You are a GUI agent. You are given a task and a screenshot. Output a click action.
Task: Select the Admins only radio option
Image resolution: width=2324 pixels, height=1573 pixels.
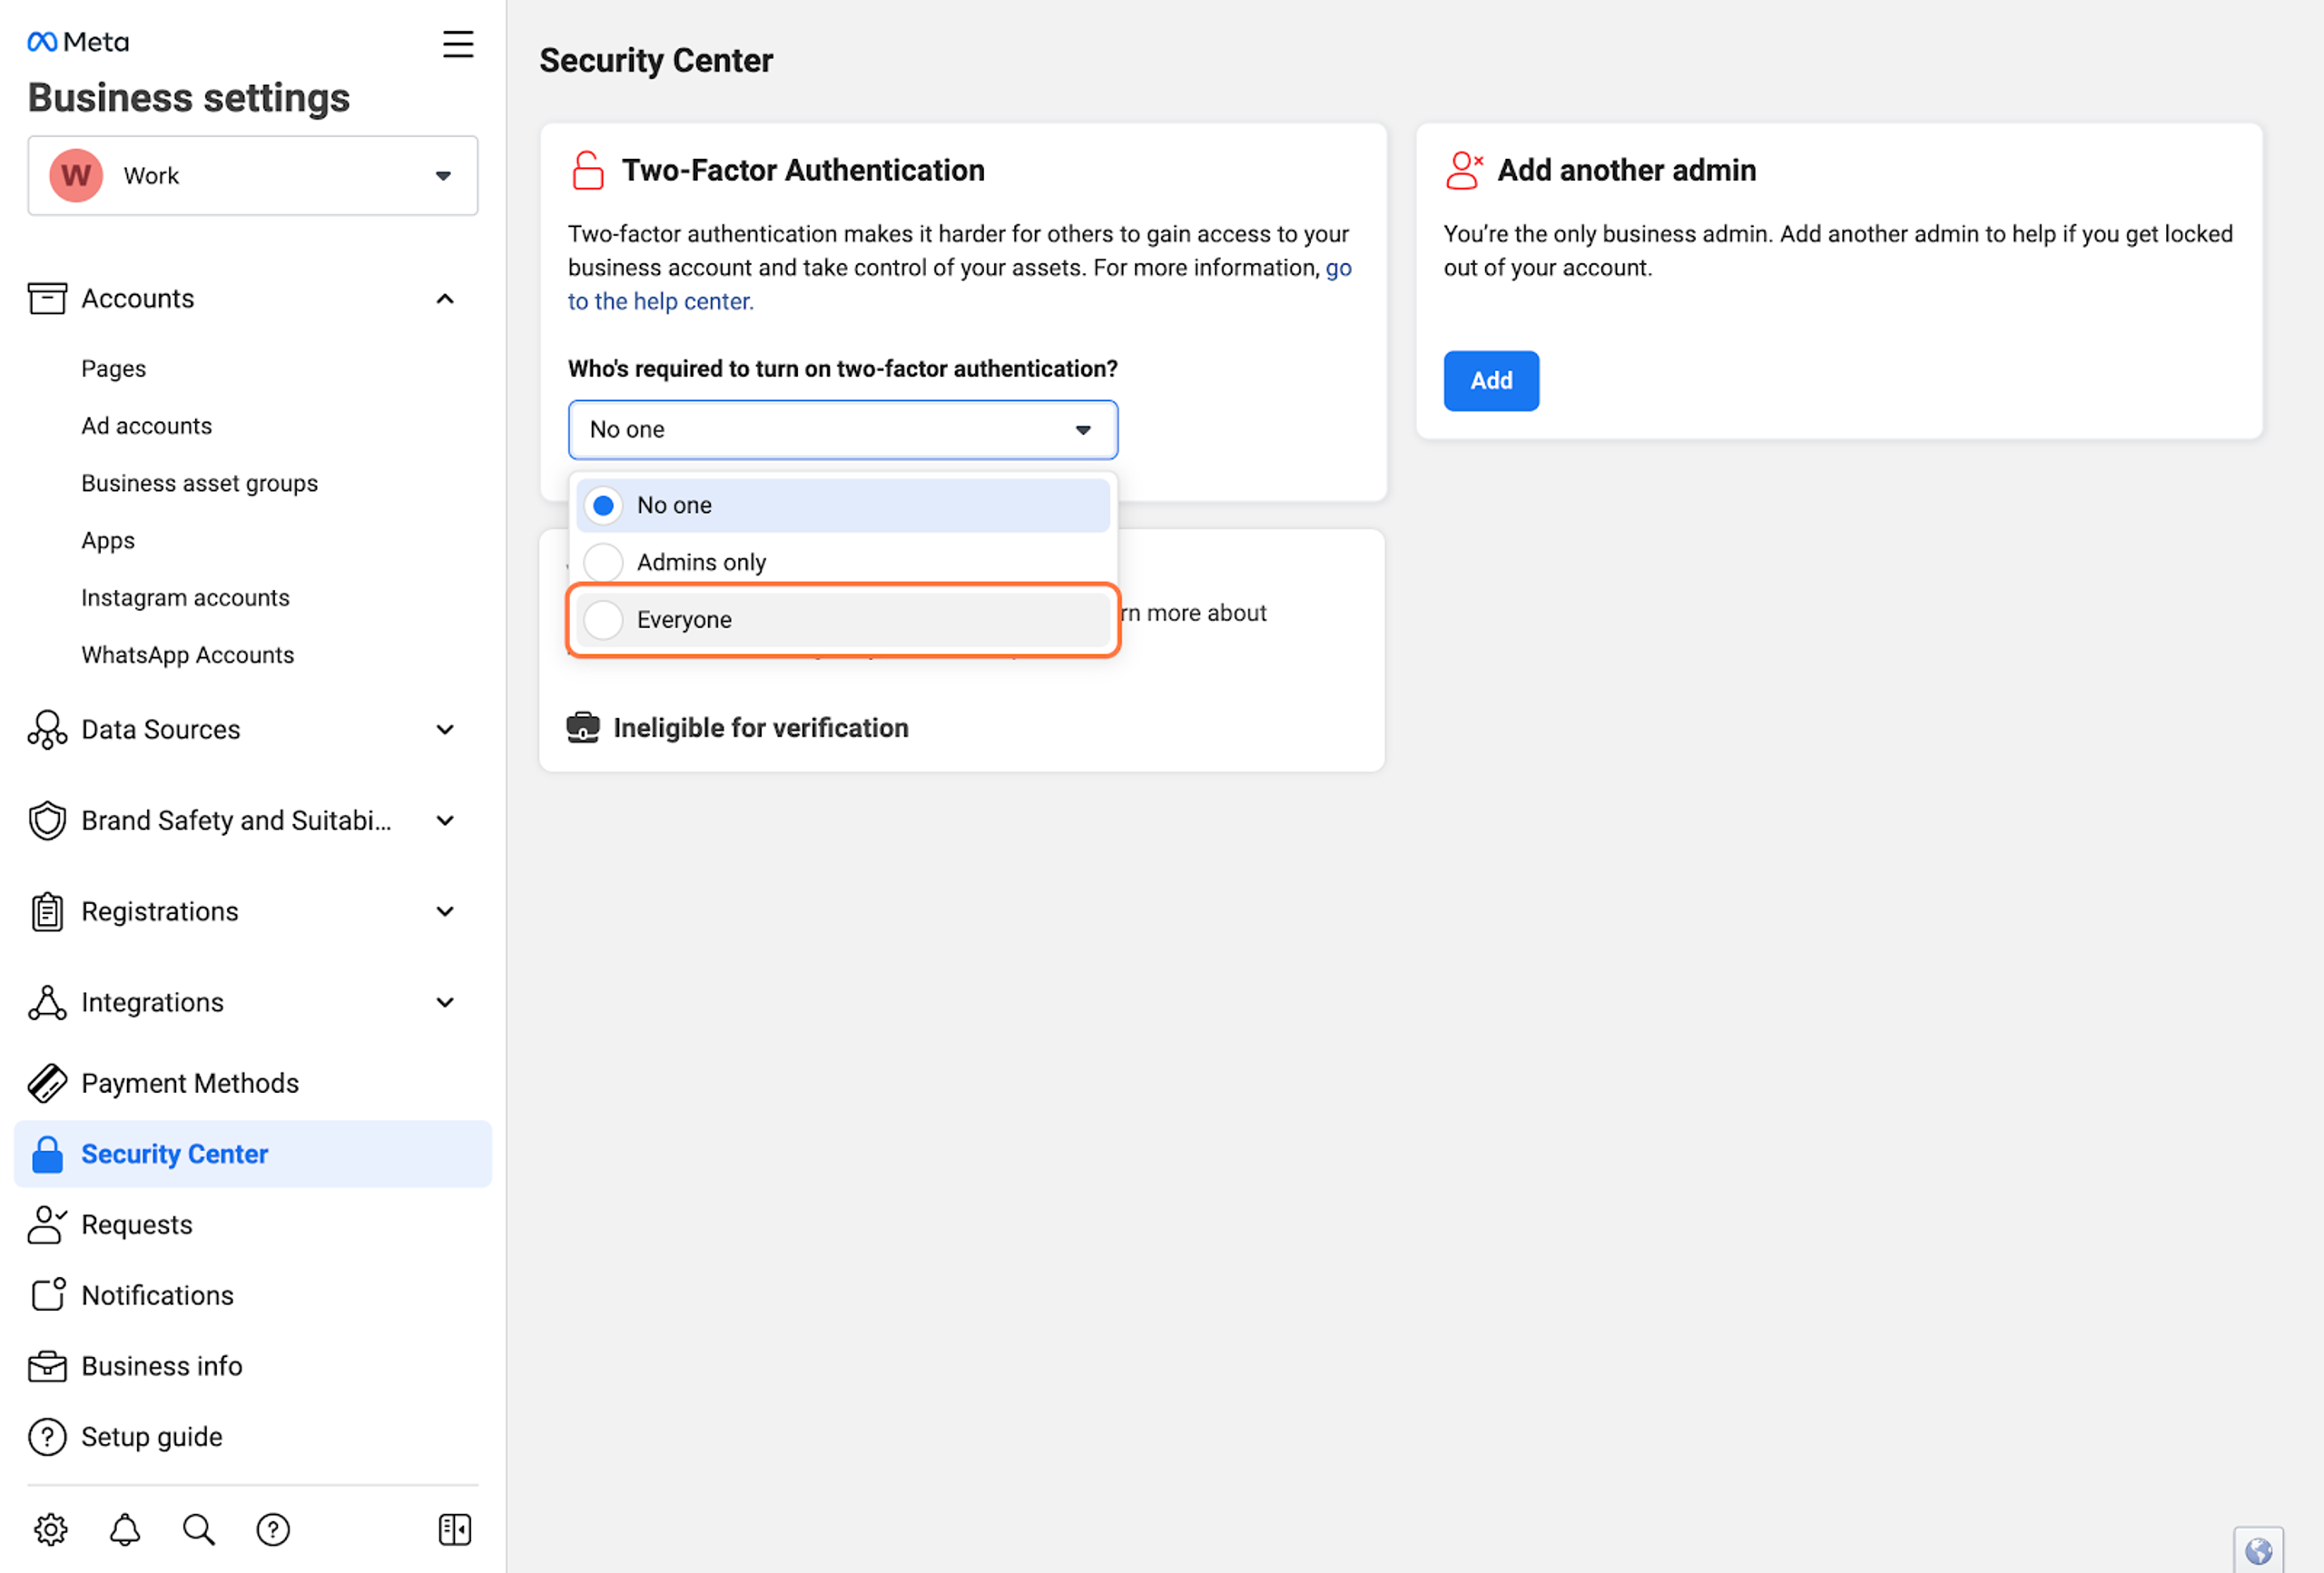coord(604,563)
